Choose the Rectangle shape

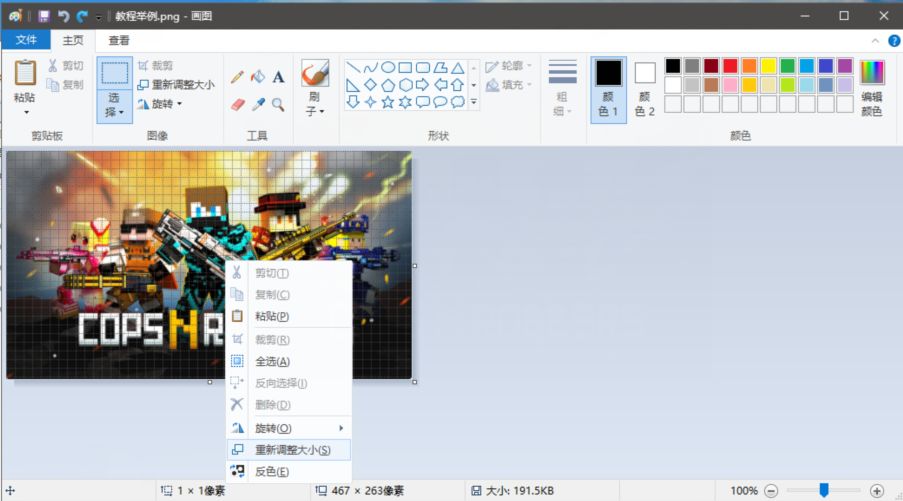pos(405,67)
